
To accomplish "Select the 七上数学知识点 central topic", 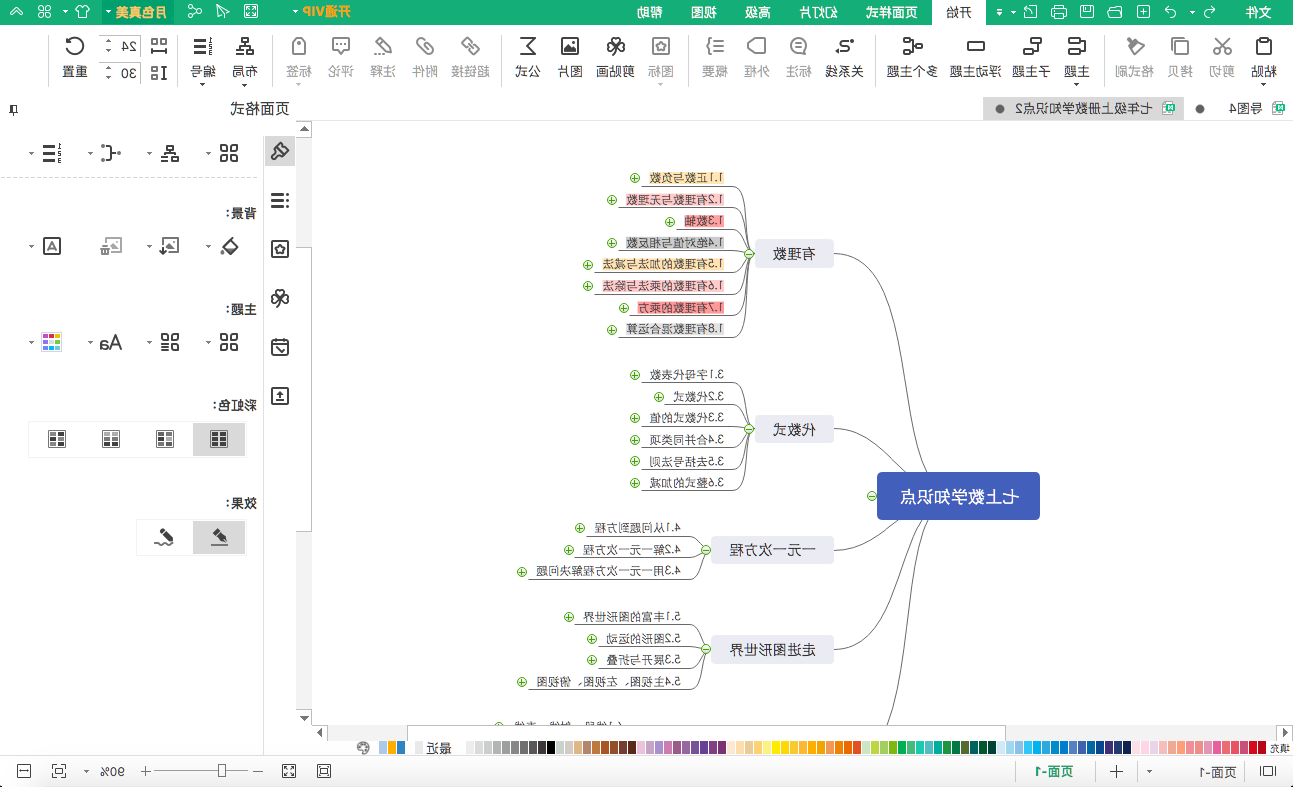I will click(958, 496).
